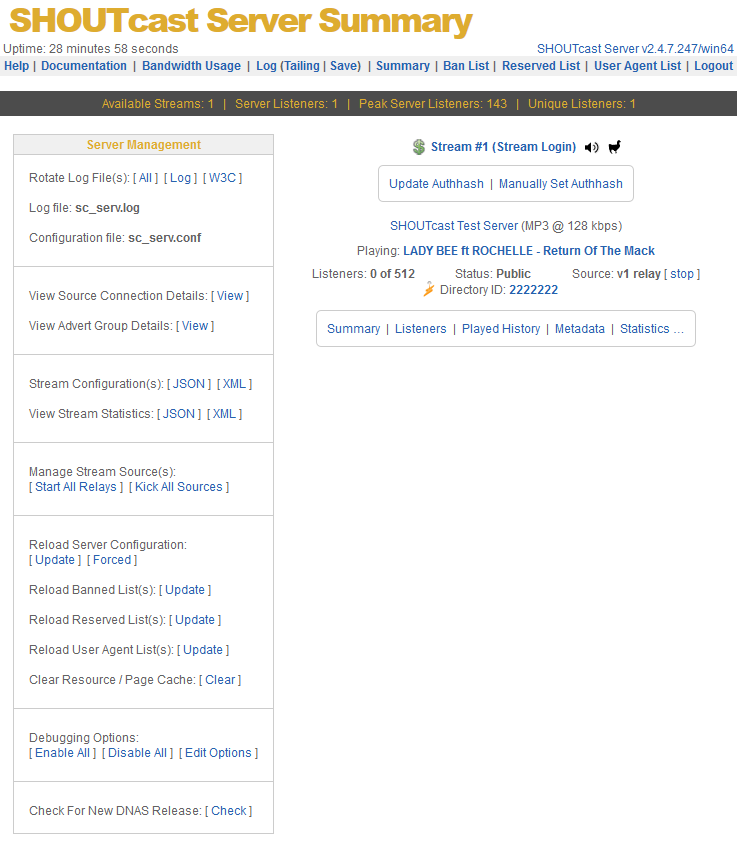Switch to the Played History tab
The width and height of the screenshot is (737, 844).
[x=500, y=329]
